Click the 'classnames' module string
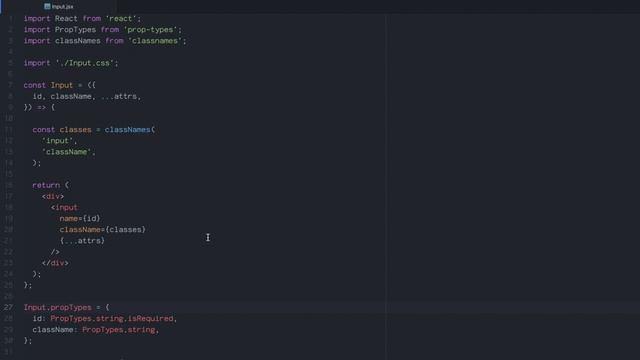Viewport: 640px width, 360px height. pos(155,41)
